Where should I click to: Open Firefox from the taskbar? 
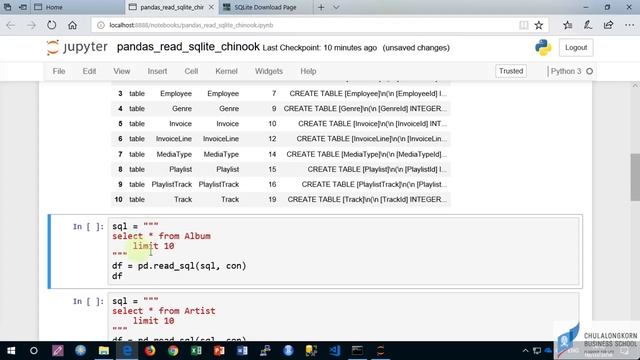pos(150,350)
